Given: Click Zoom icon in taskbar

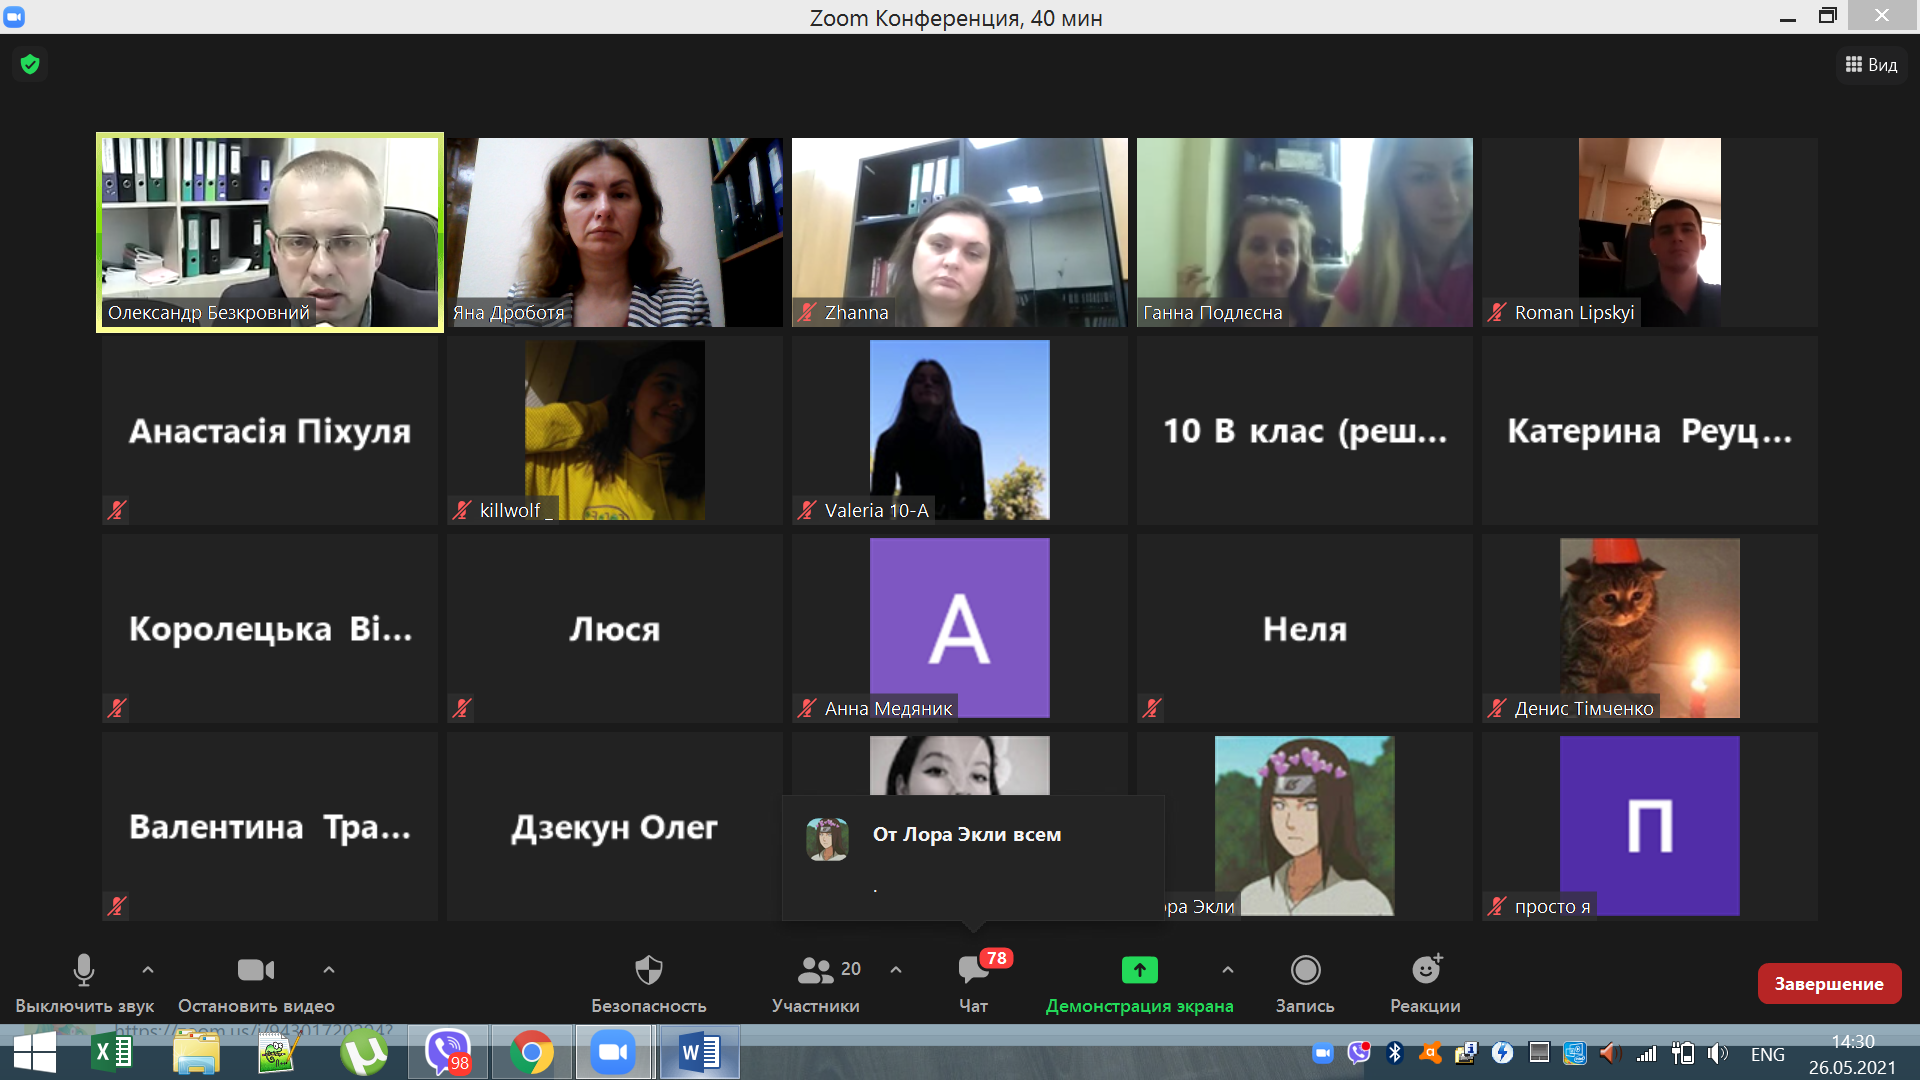Looking at the screenshot, I should coord(613,1052).
